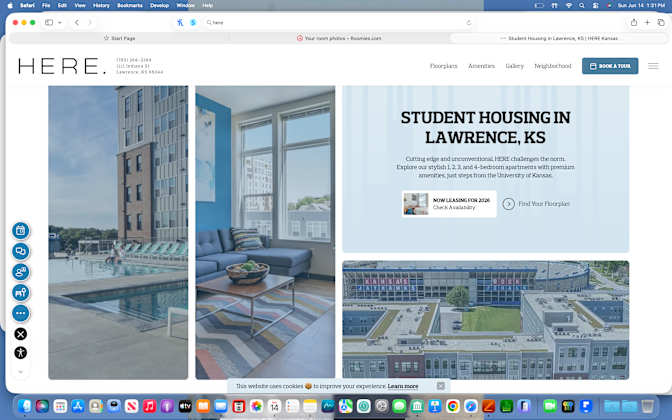Screen dimensions: 672x420
Task: Toggle the Safari sidebar button
Action: click(49, 22)
